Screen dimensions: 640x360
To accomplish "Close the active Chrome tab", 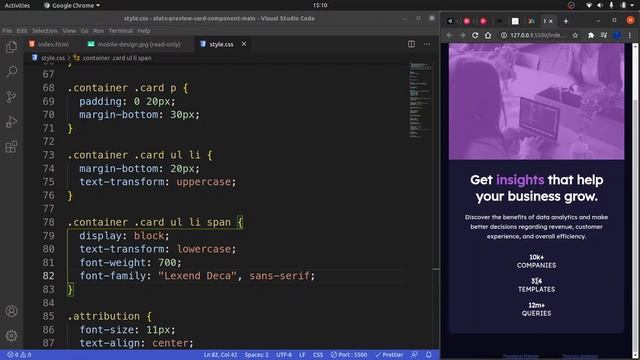I will 551,21.
